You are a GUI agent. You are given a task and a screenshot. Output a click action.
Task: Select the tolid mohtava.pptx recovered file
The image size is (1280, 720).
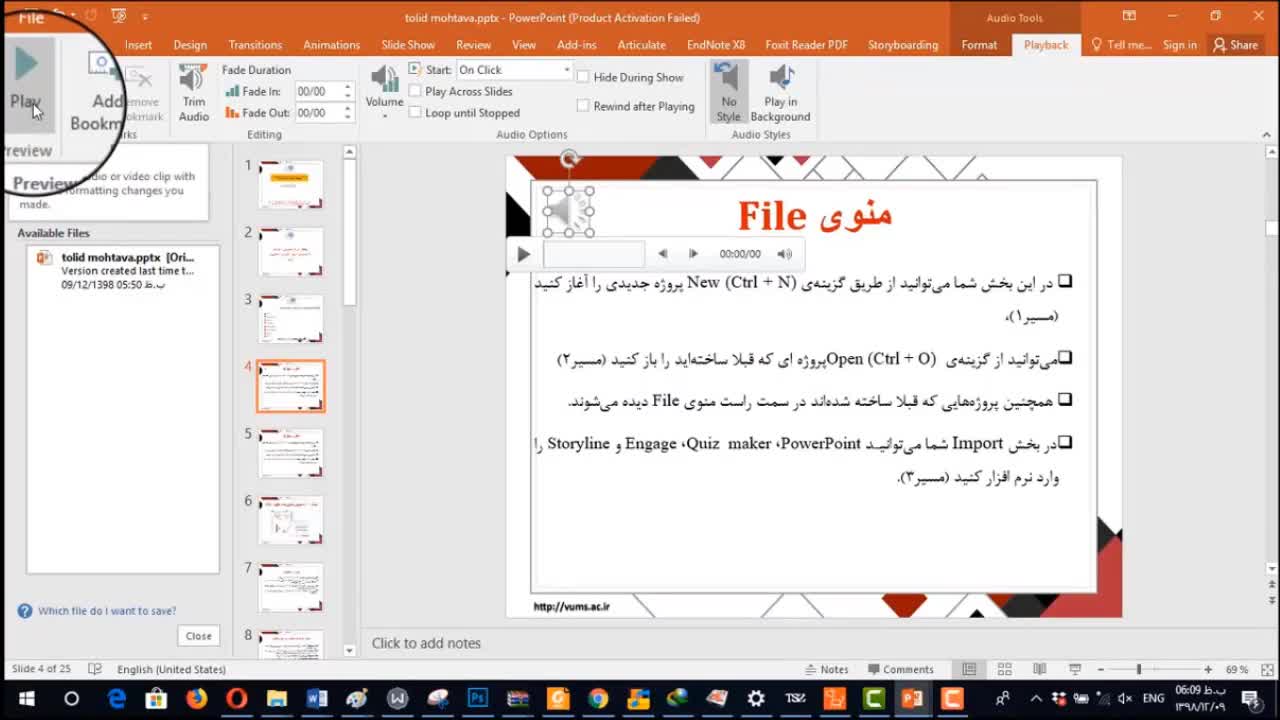coord(123,271)
